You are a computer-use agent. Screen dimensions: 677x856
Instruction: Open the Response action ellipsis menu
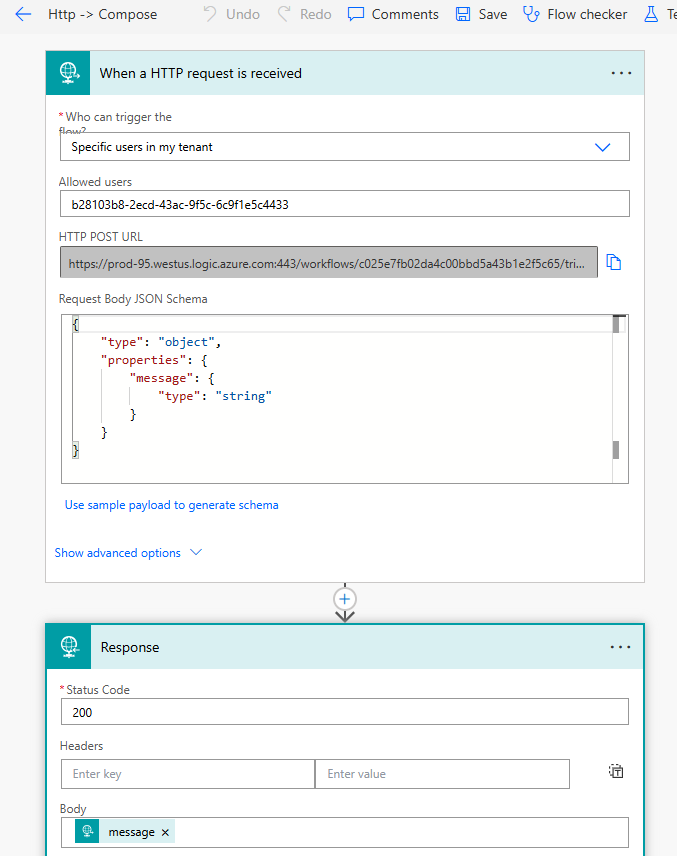pos(621,646)
